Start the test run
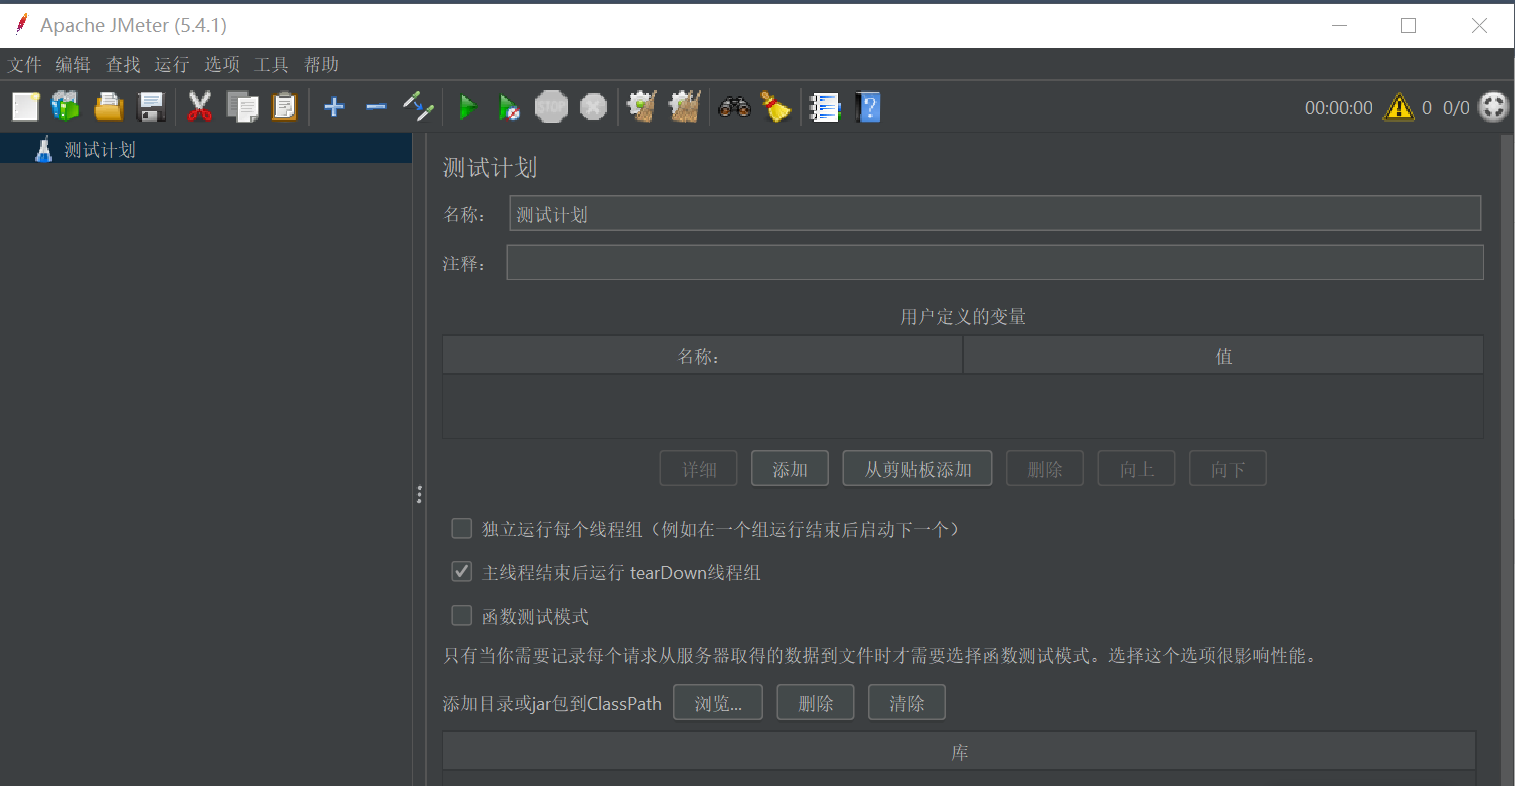Screen dimensions: 1515x786 coord(468,107)
